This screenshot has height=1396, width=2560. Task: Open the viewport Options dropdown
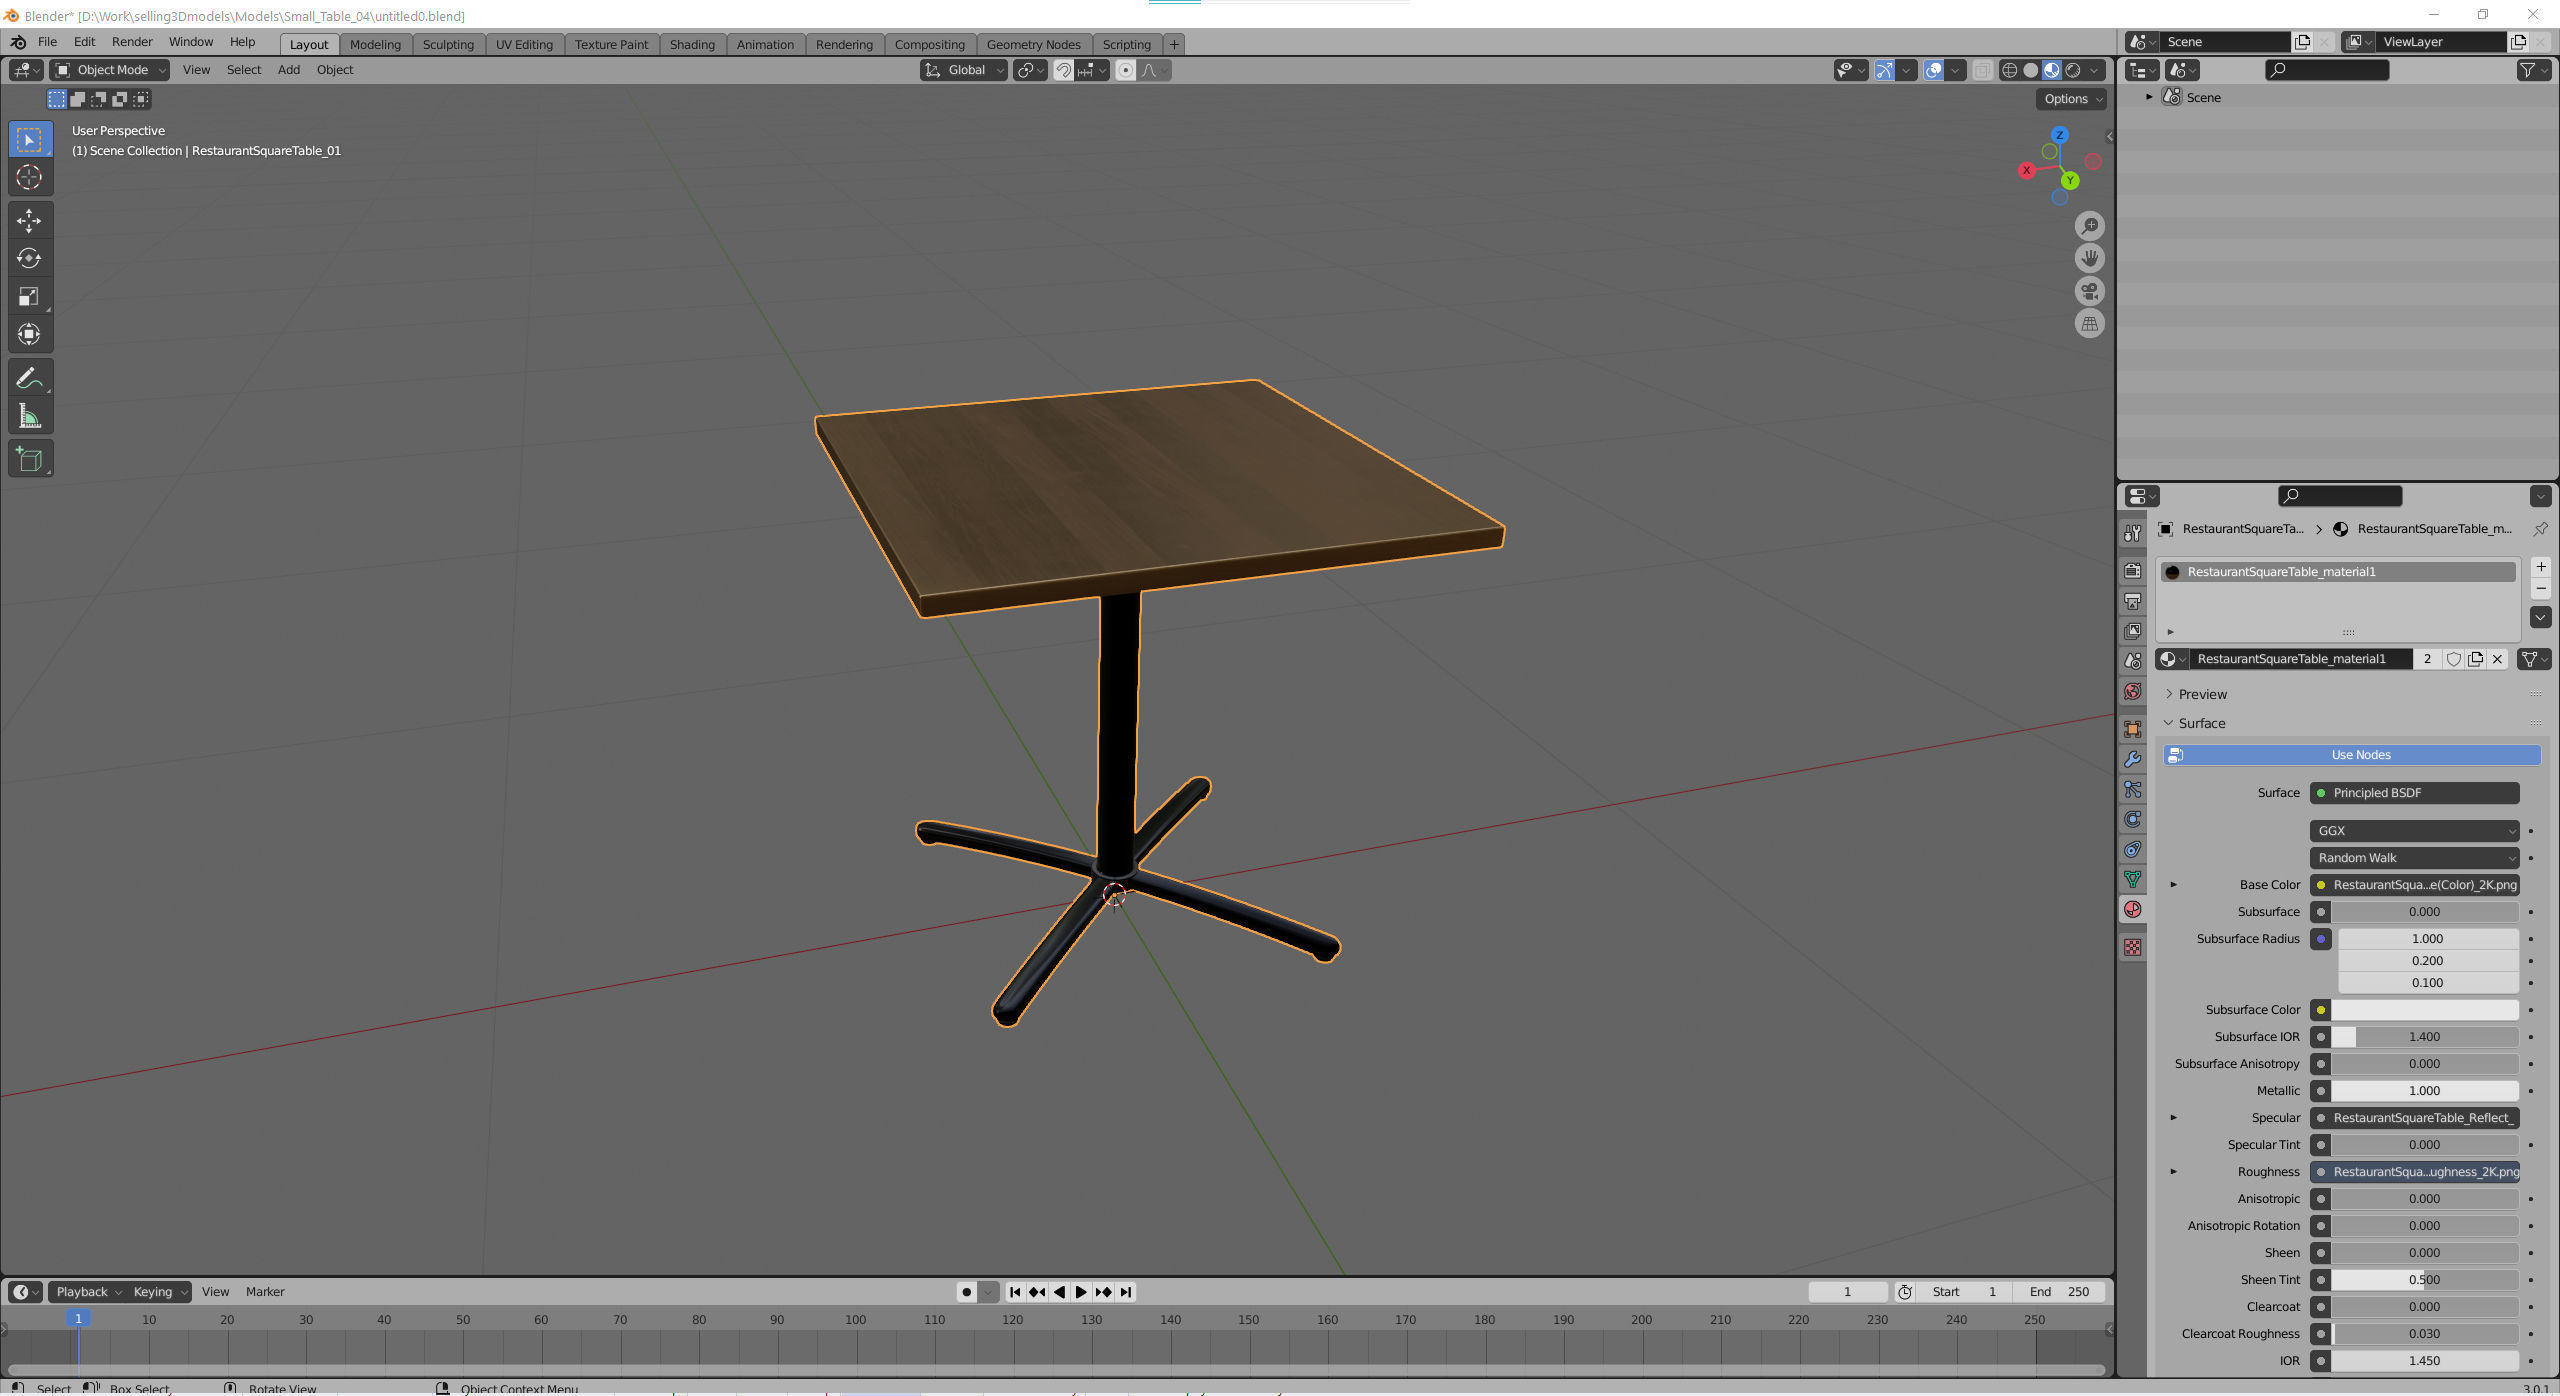[2072, 99]
